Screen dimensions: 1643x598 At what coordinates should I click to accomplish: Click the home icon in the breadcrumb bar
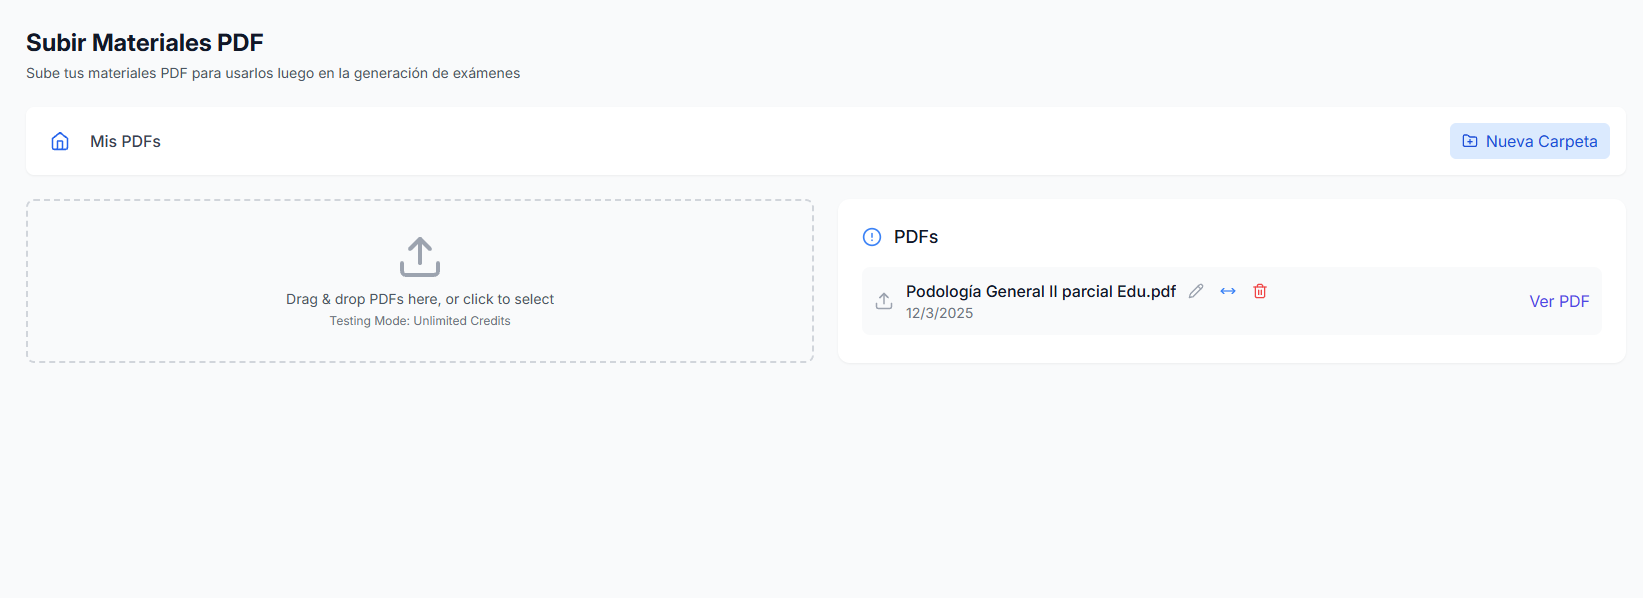[x=60, y=141]
